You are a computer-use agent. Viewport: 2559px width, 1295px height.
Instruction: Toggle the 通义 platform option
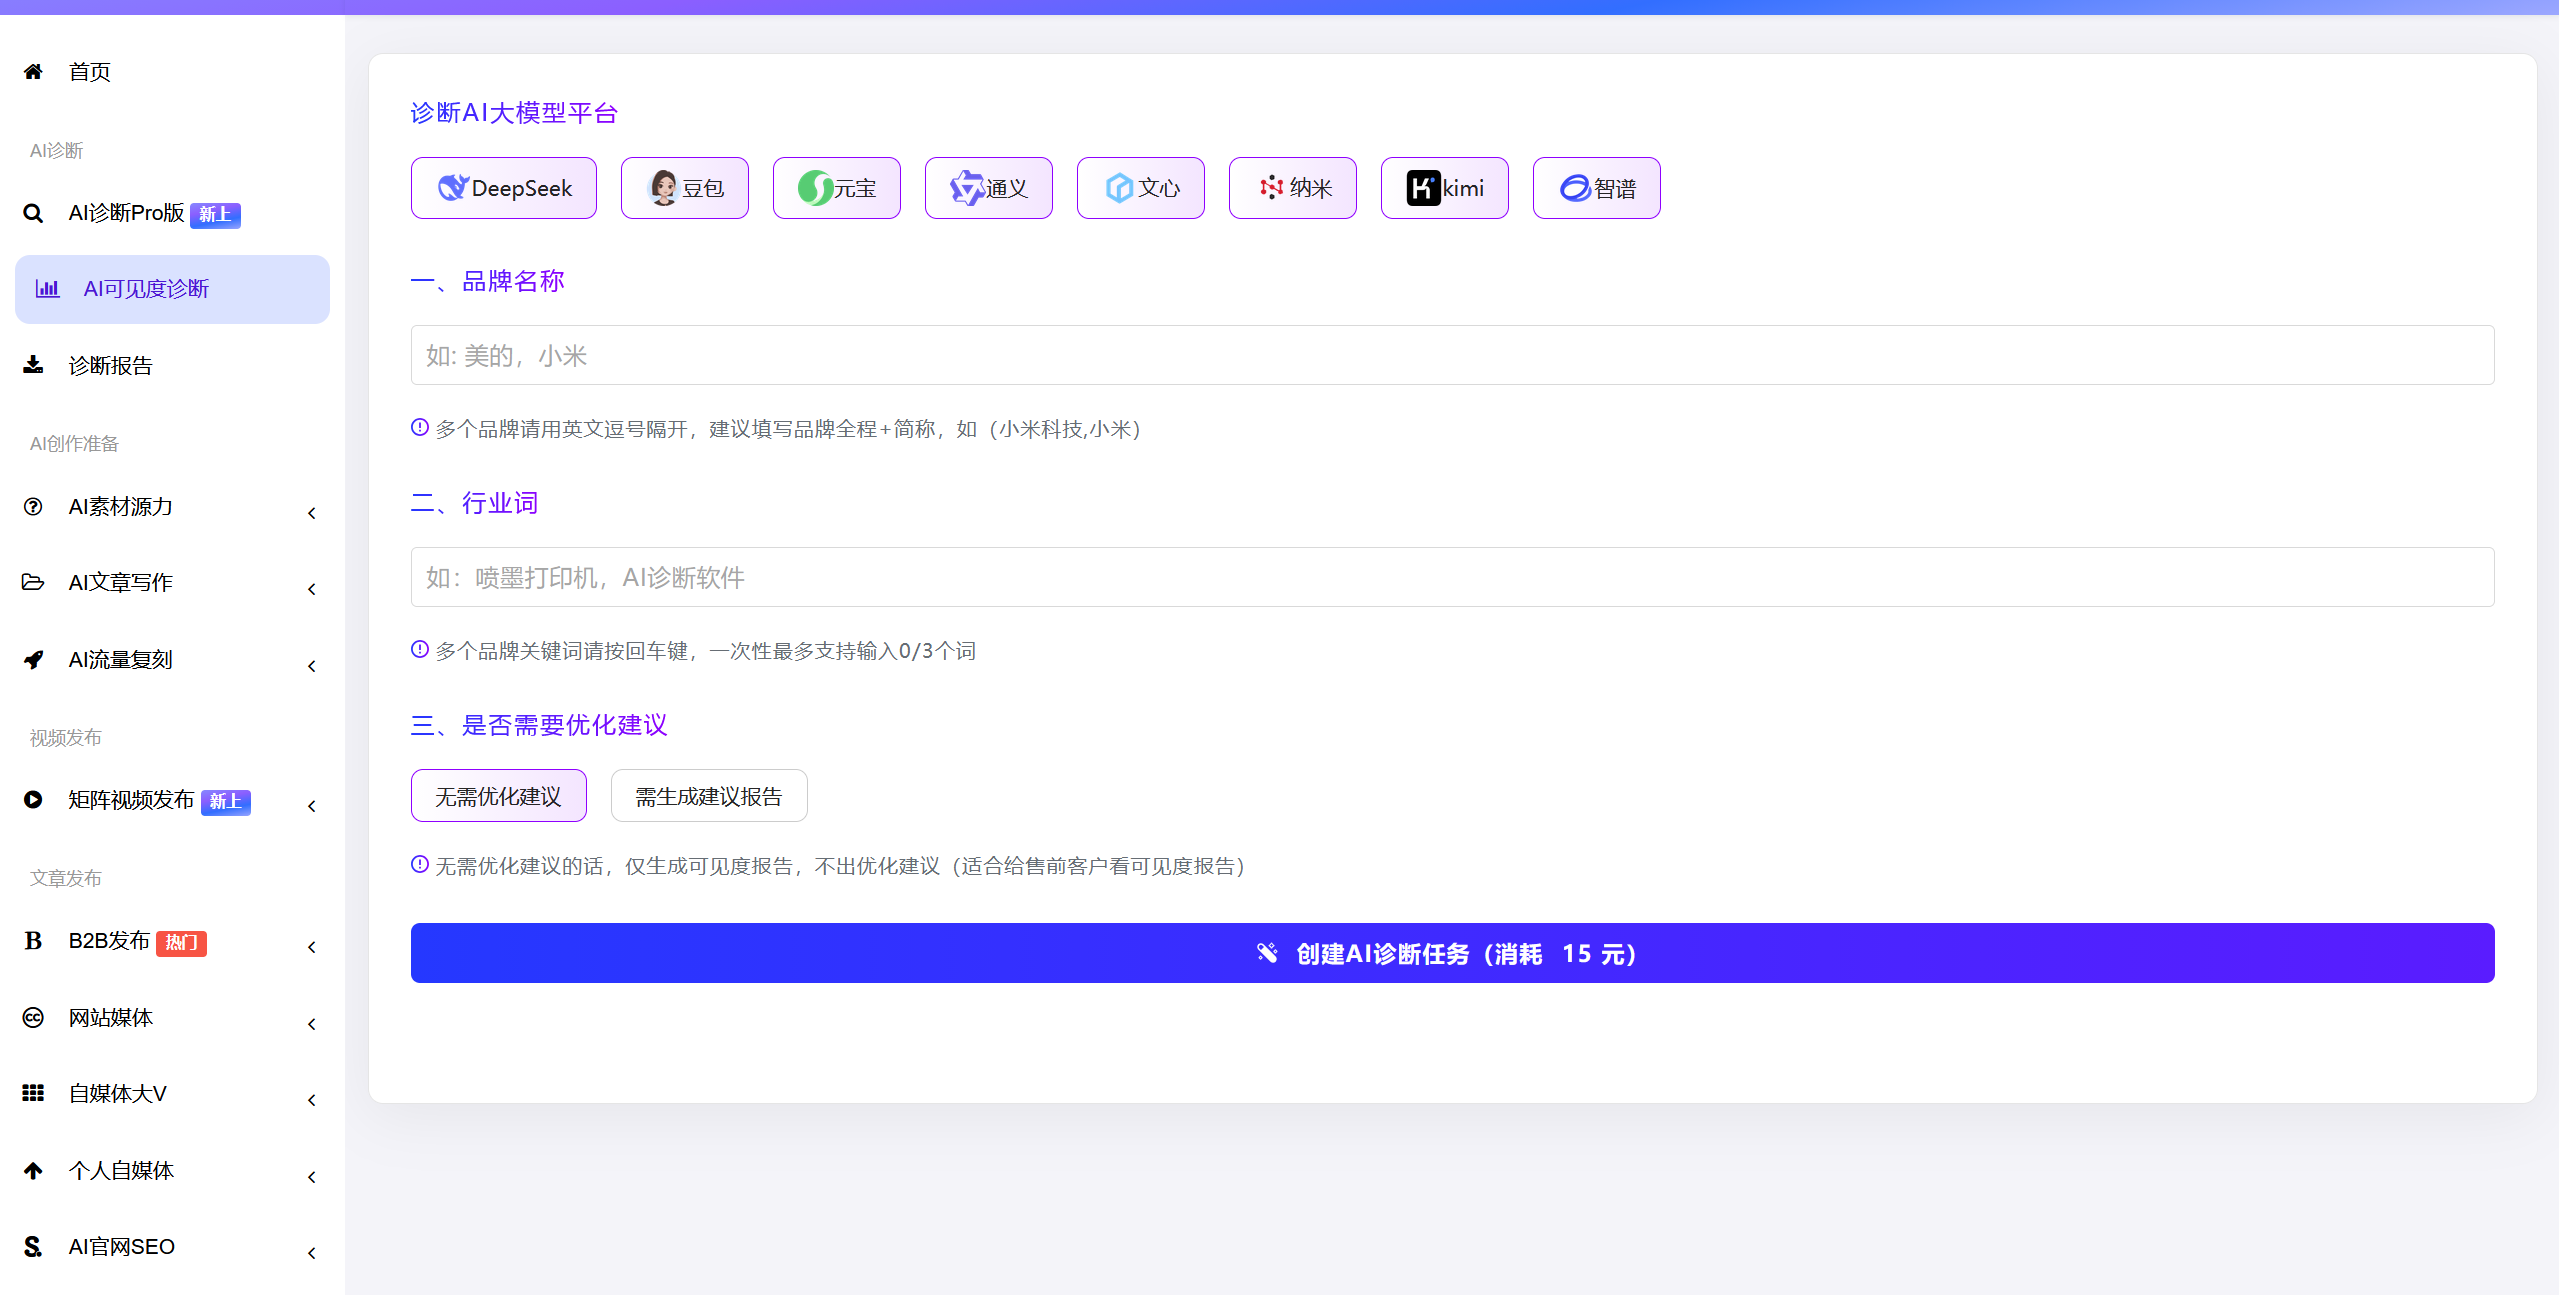tap(989, 188)
